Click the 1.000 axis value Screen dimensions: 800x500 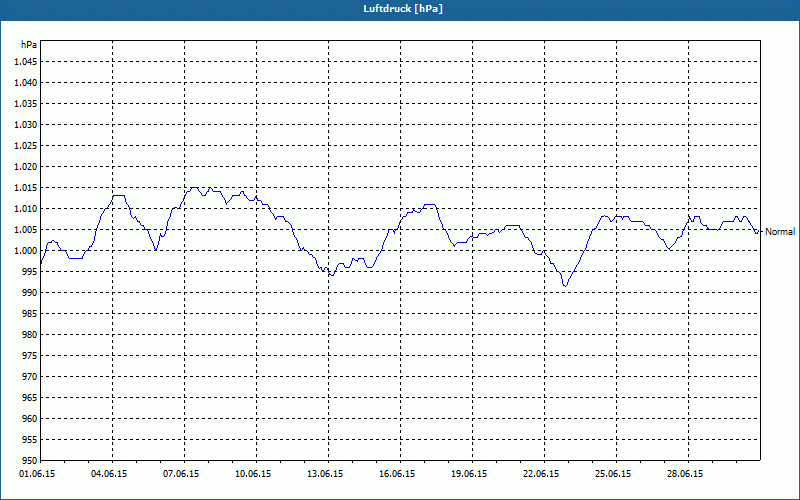26,251
